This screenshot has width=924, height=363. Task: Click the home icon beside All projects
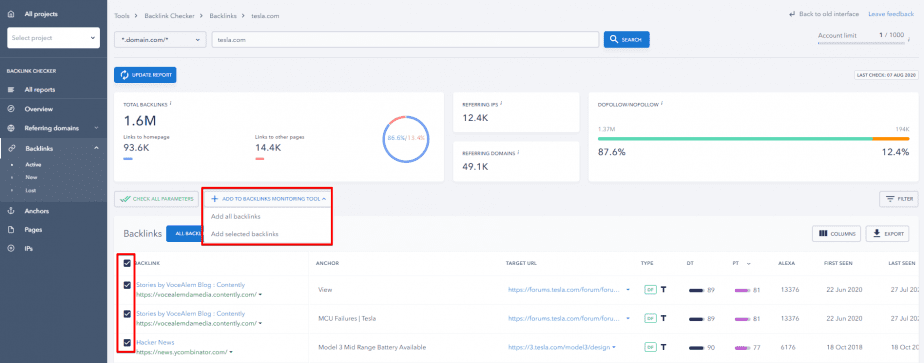pos(11,14)
